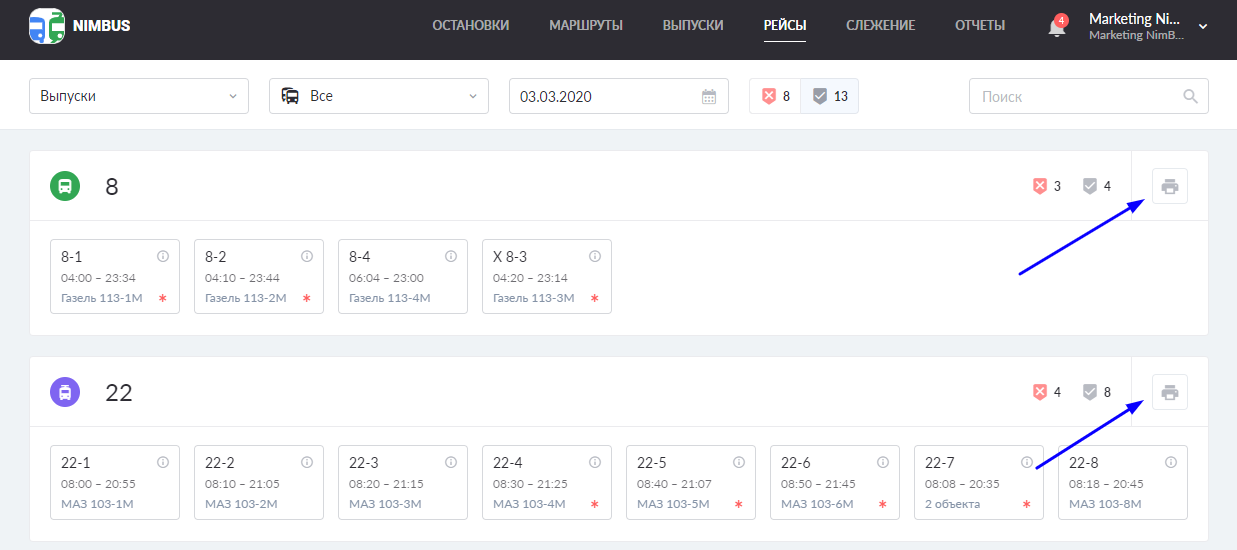Click route 22 red failed count icon

point(1040,392)
